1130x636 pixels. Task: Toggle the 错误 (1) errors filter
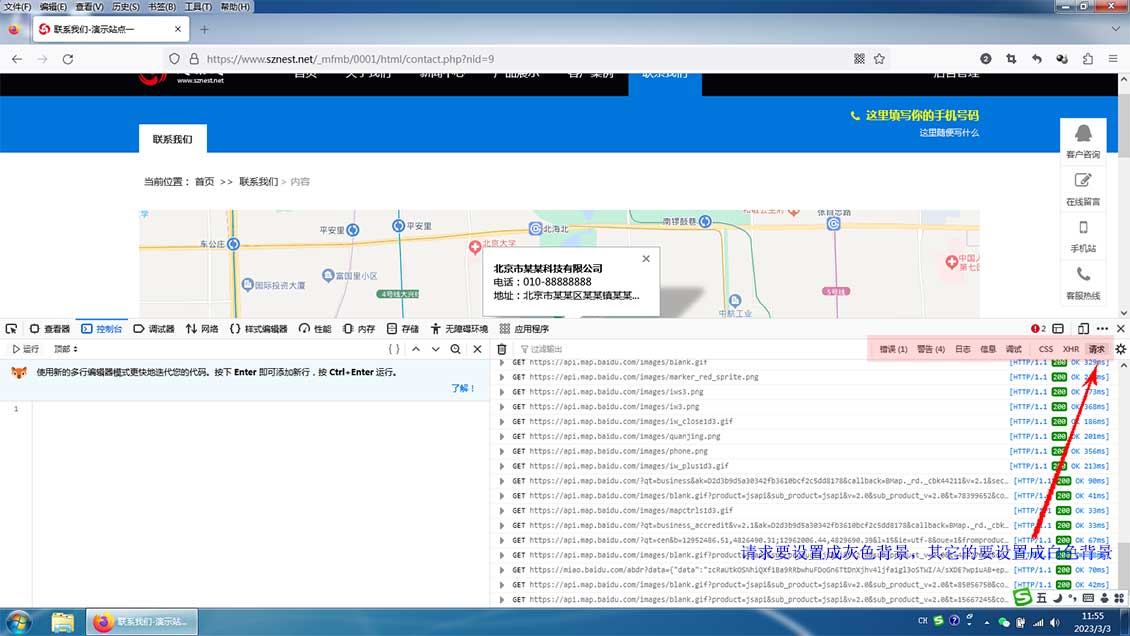[x=893, y=349]
